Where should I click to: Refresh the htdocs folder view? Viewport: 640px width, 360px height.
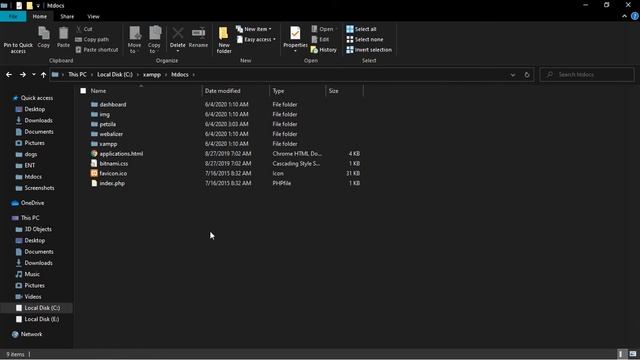coord(527,75)
